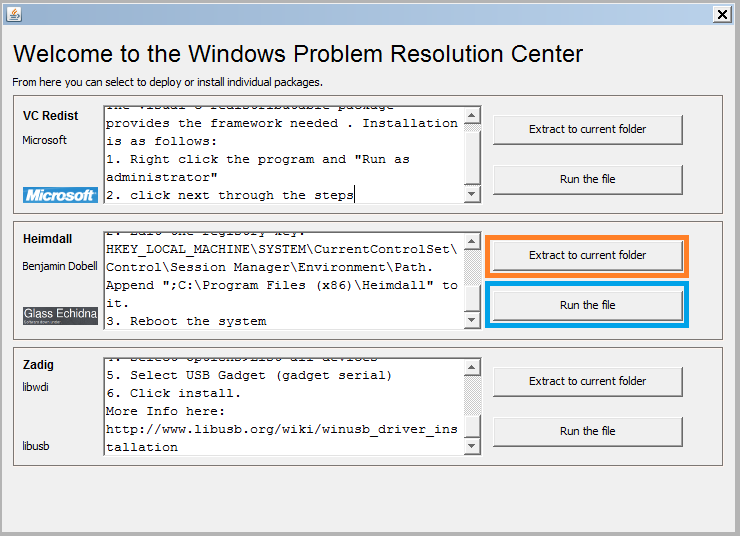Click the 'Microsoft' vendor text under VC Redist
Viewport: 740px width, 536px height.
(44, 141)
